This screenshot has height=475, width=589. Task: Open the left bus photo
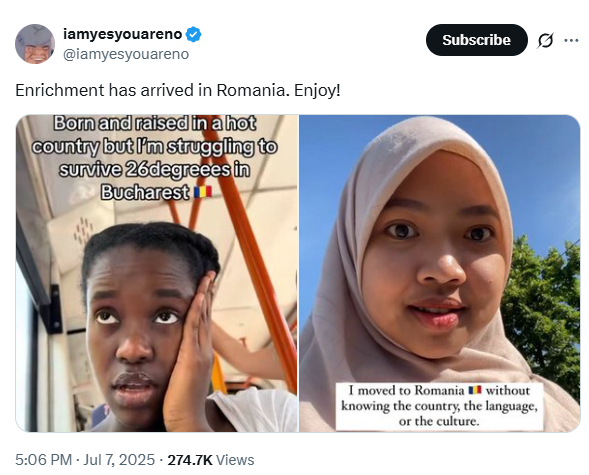157,273
